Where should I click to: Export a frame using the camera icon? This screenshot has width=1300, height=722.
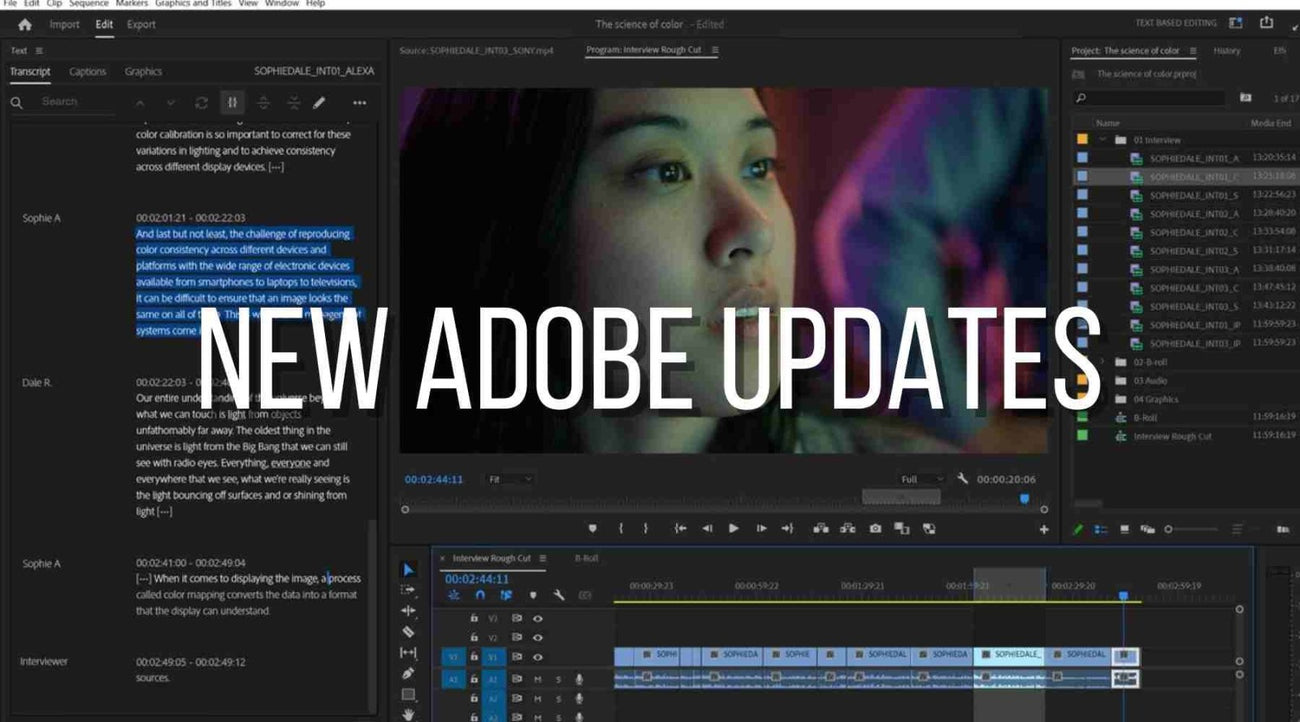(x=873, y=528)
